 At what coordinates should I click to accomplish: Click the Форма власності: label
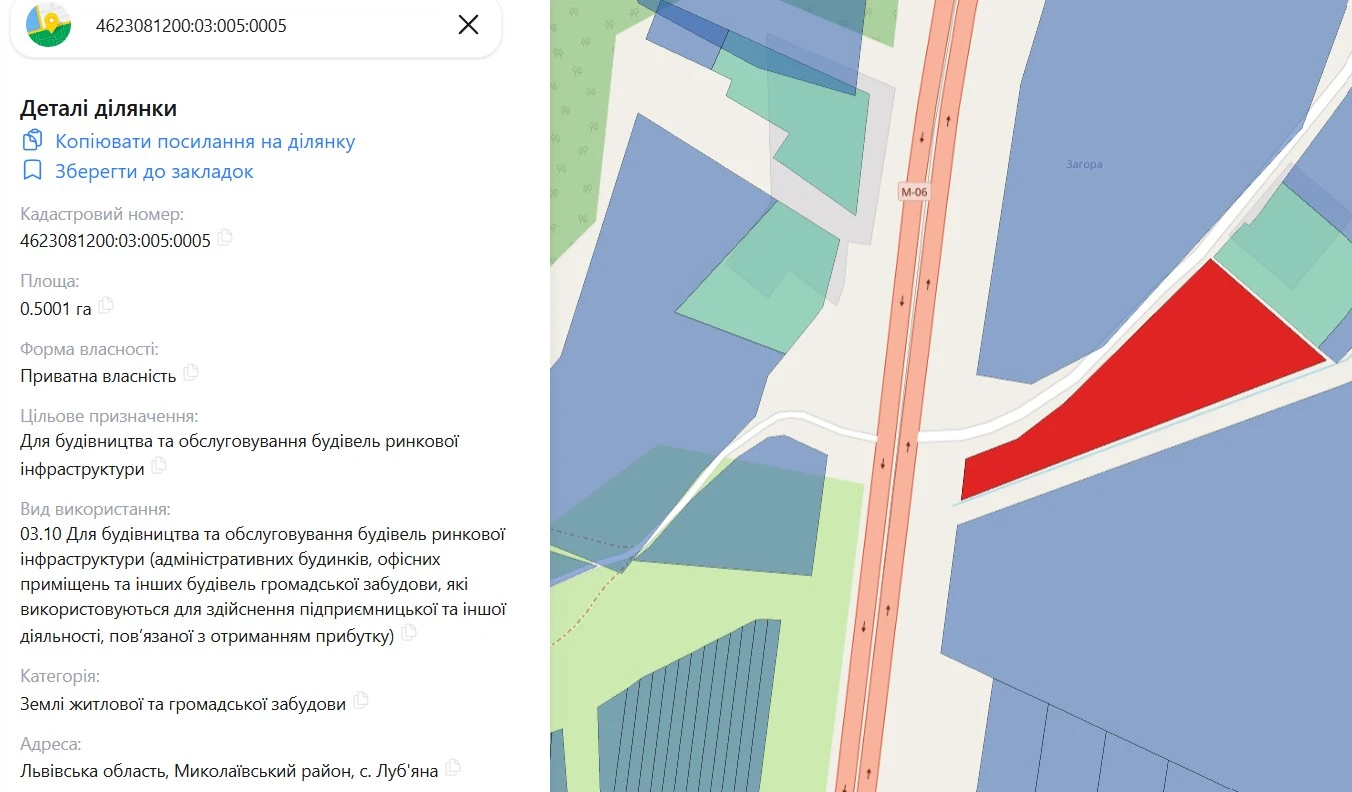click(90, 349)
